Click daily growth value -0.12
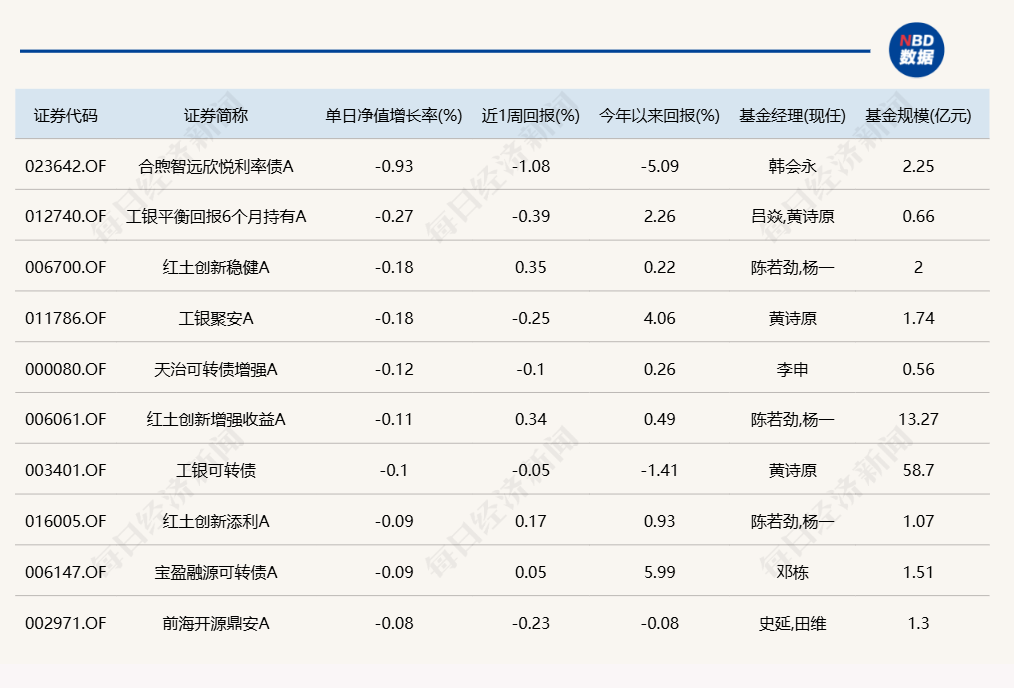Screen dimensions: 1014x688 pos(394,369)
